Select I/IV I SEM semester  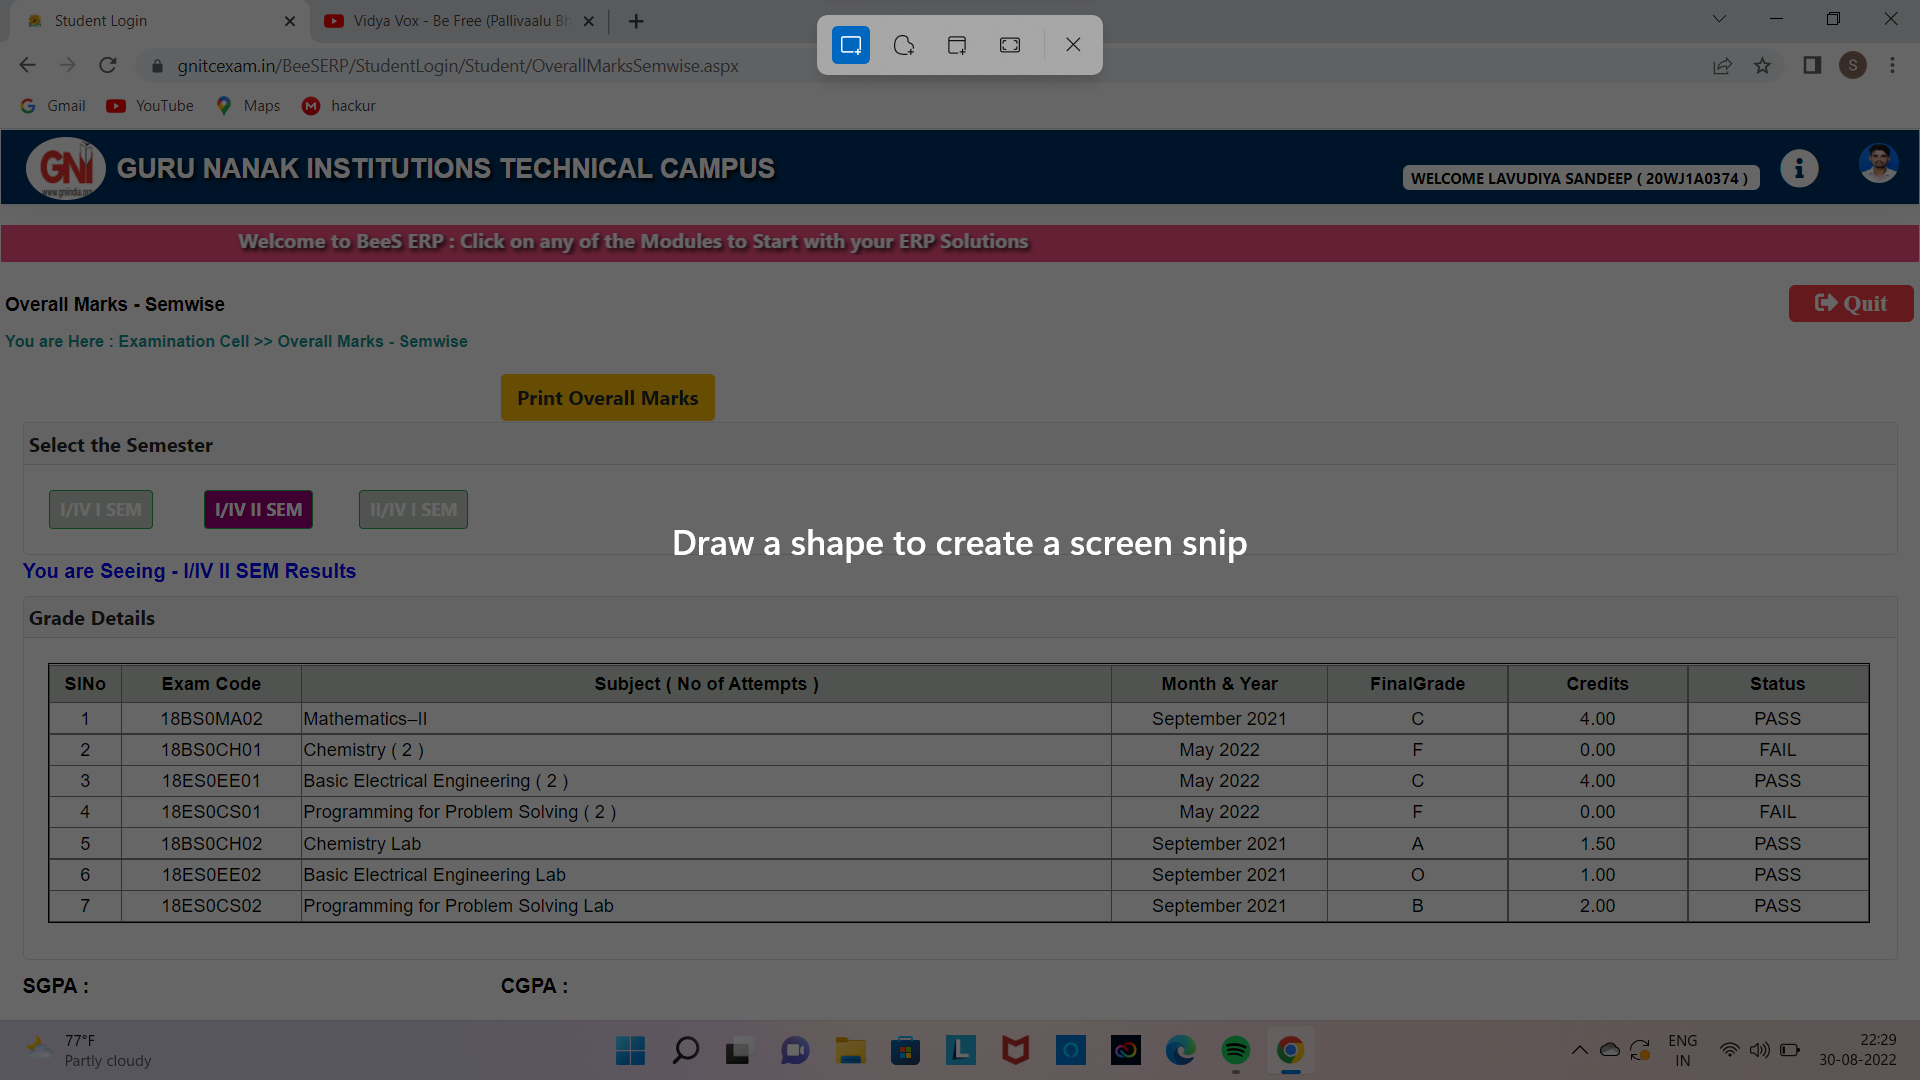point(101,510)
